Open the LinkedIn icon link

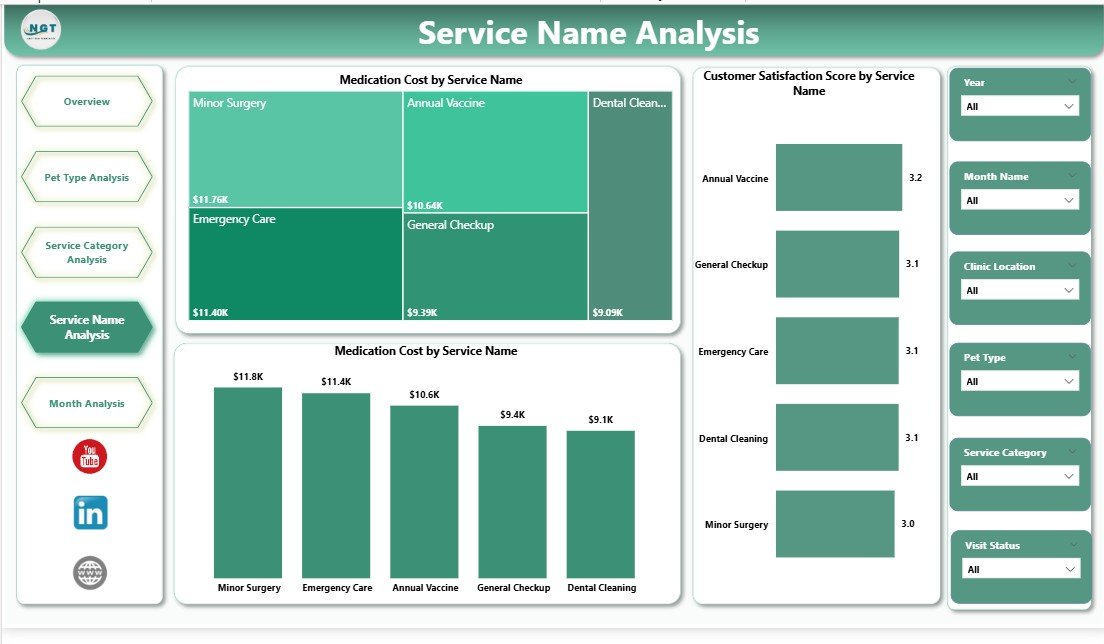90,513
